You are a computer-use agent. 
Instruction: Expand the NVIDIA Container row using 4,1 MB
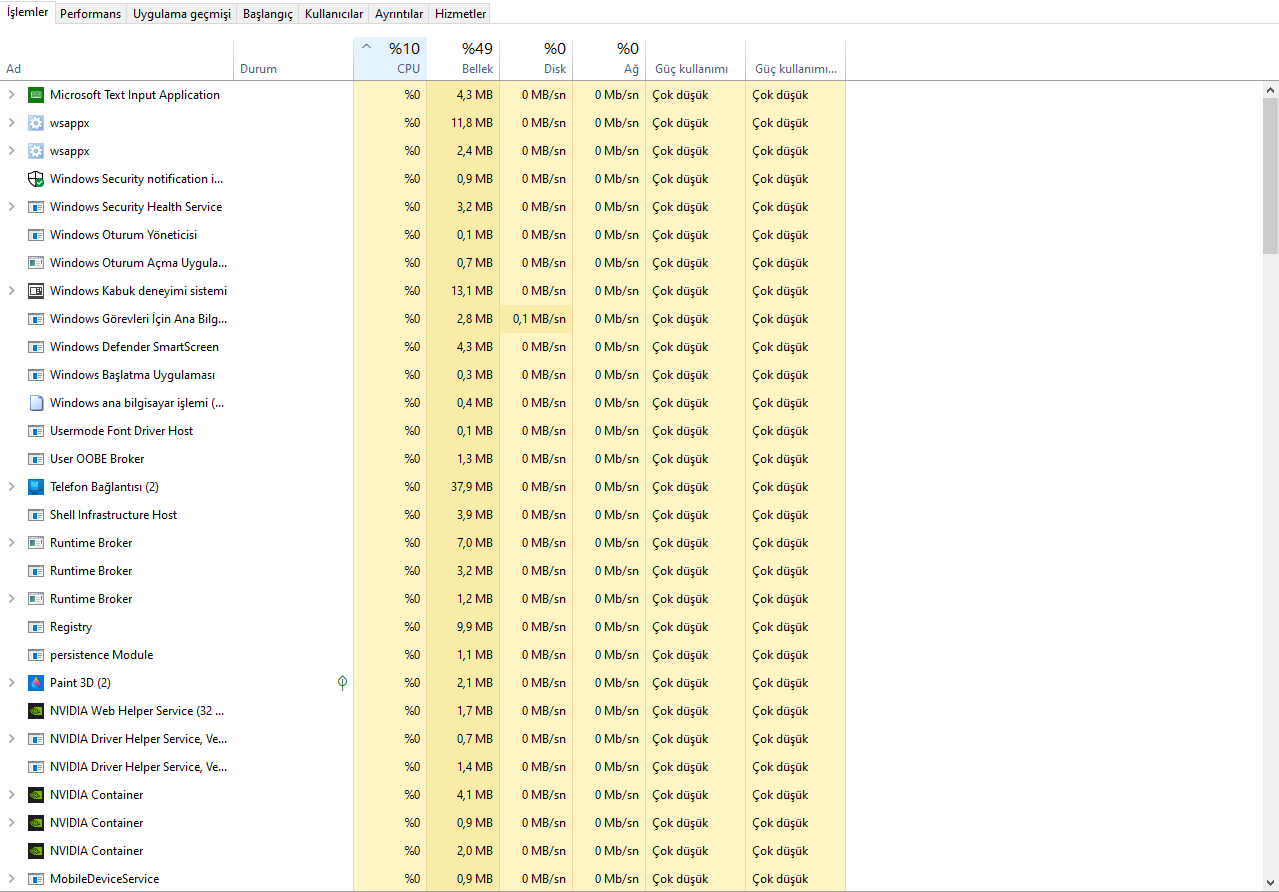11,795
